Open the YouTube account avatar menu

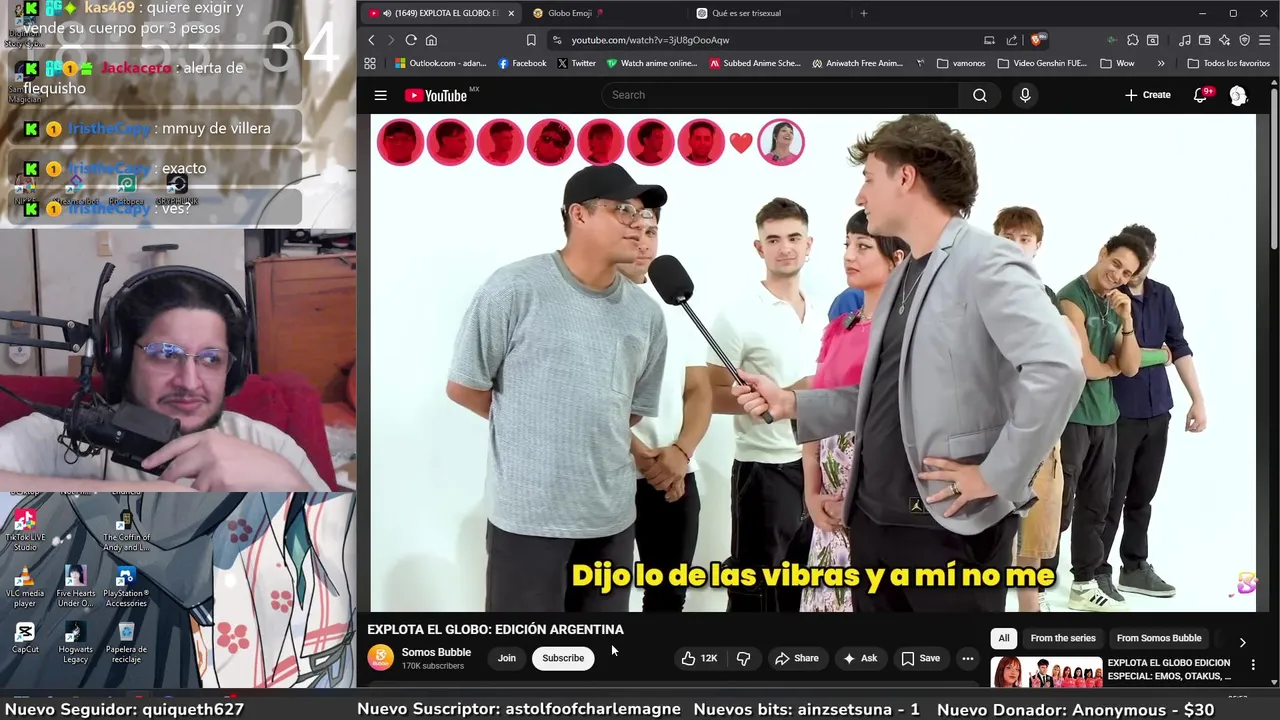1238,95
